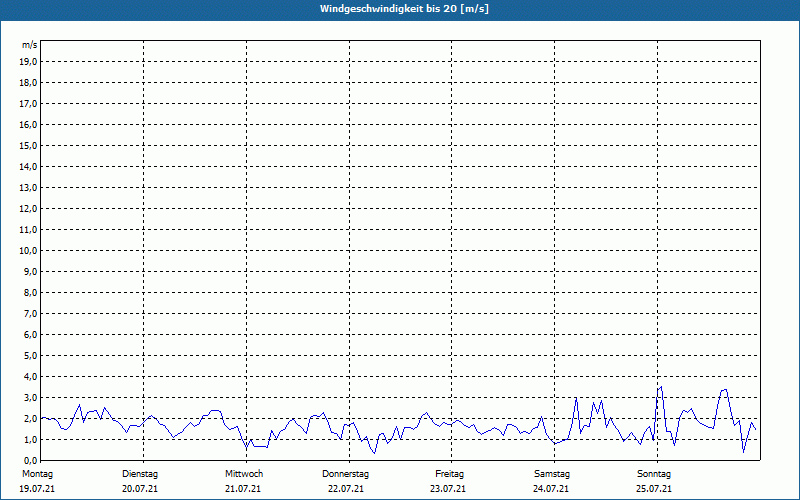
Task: Click the date 20.07.21
Action: (x=140, y=489)
